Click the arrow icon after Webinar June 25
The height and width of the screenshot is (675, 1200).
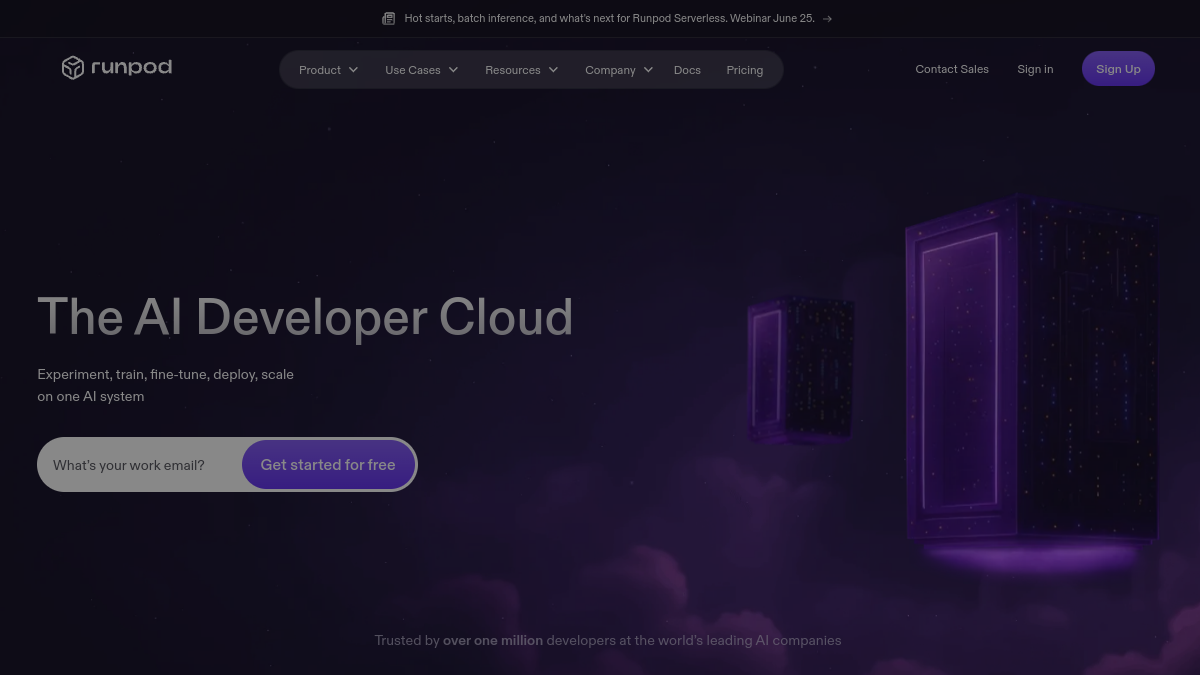[827, 18]
